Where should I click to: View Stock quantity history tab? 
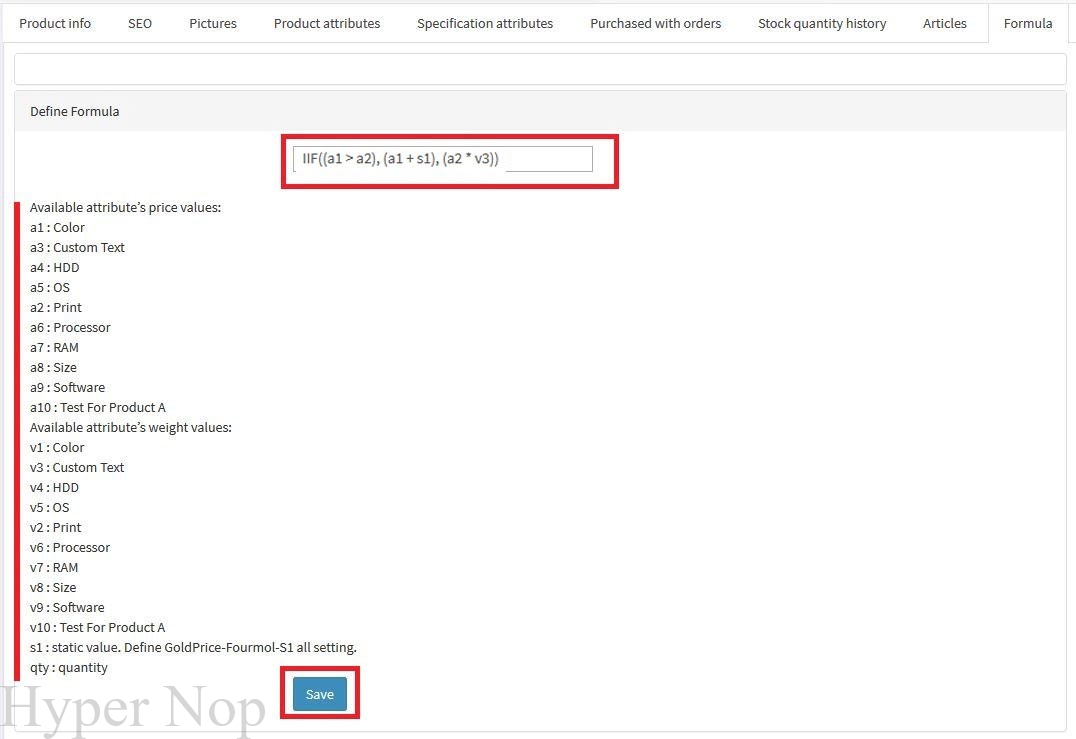click(x=822, y=23)
